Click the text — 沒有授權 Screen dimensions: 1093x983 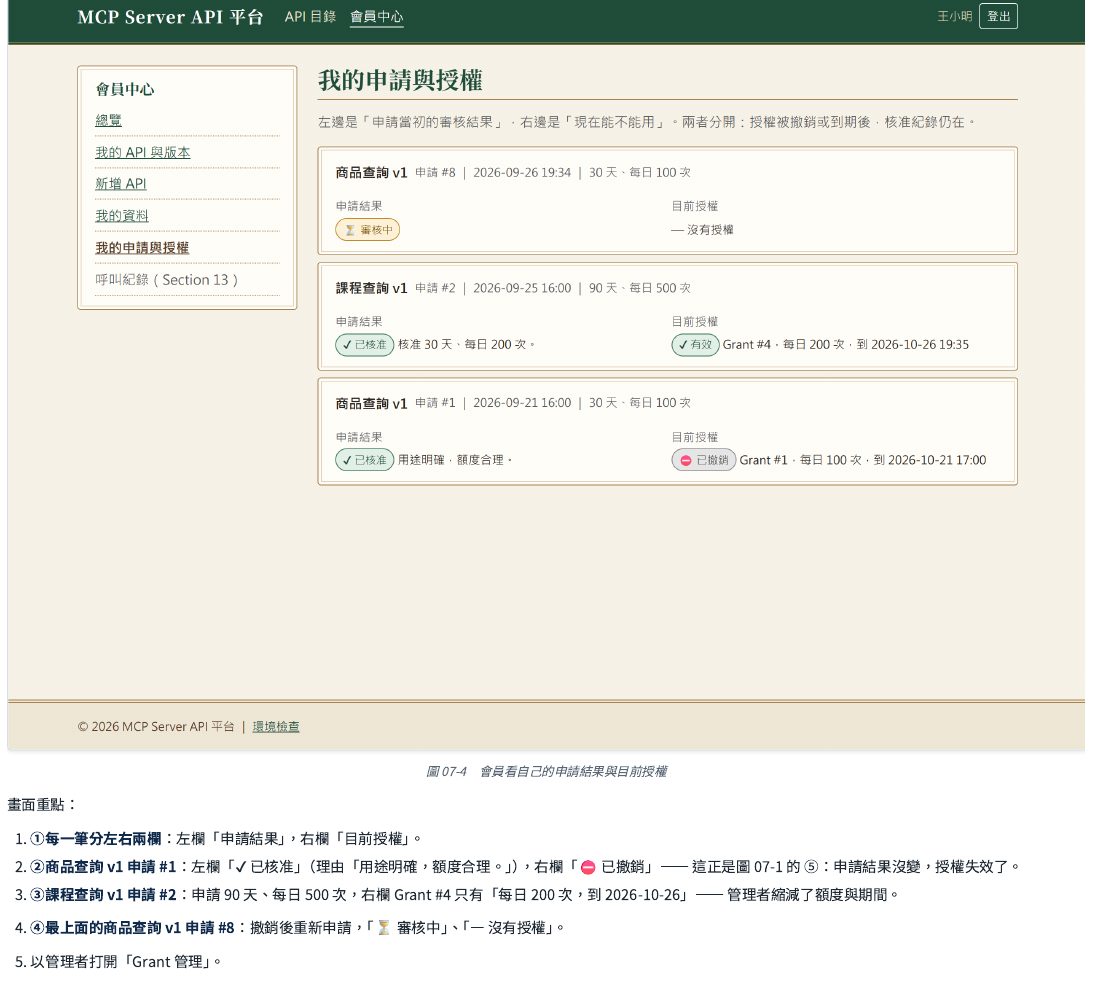(x=702, y=229)
